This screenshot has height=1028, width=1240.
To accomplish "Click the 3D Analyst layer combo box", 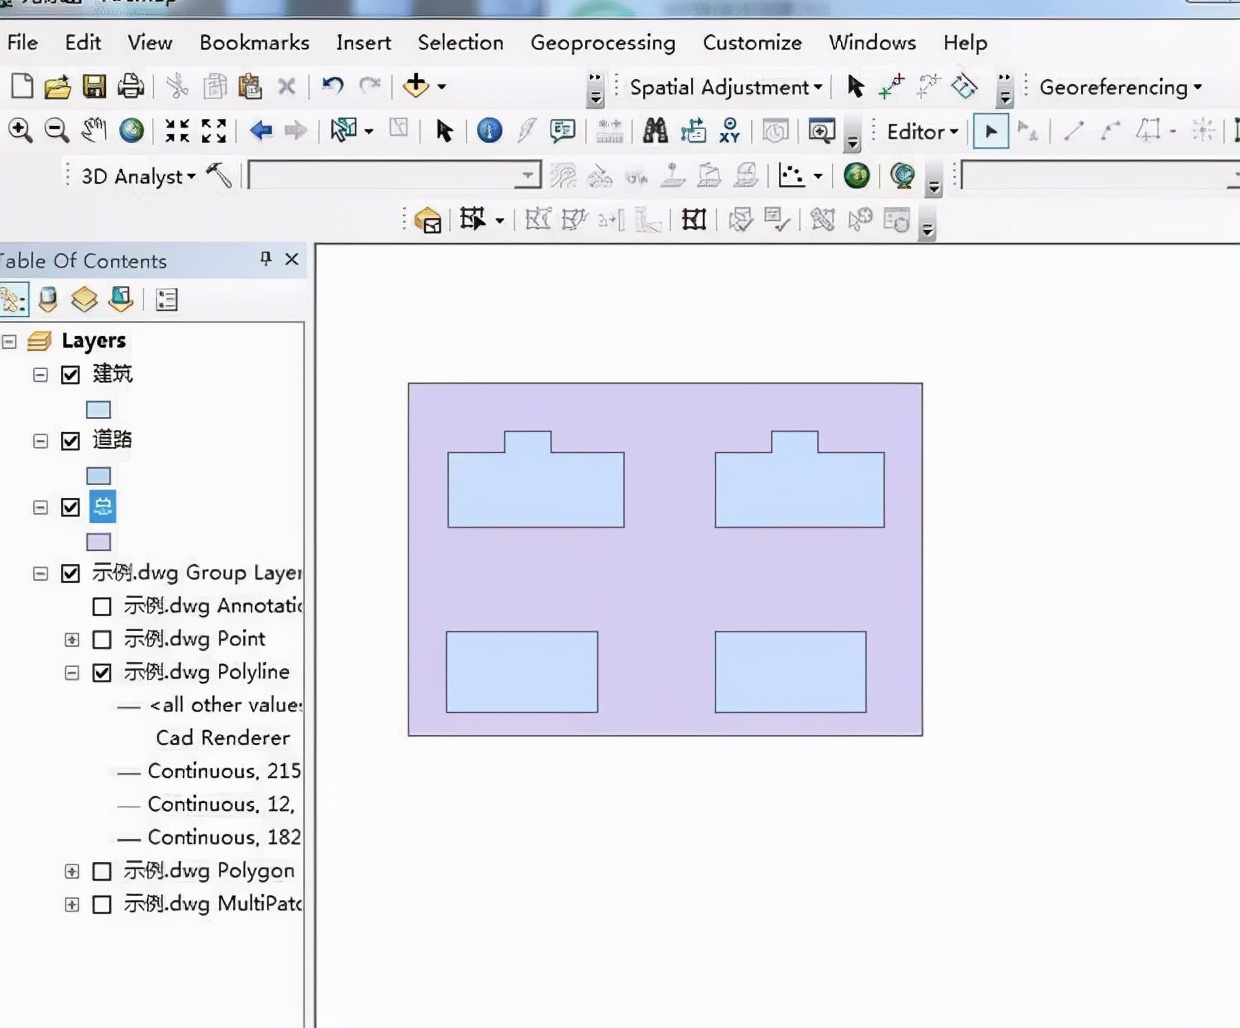I will [x=395, y=176].
